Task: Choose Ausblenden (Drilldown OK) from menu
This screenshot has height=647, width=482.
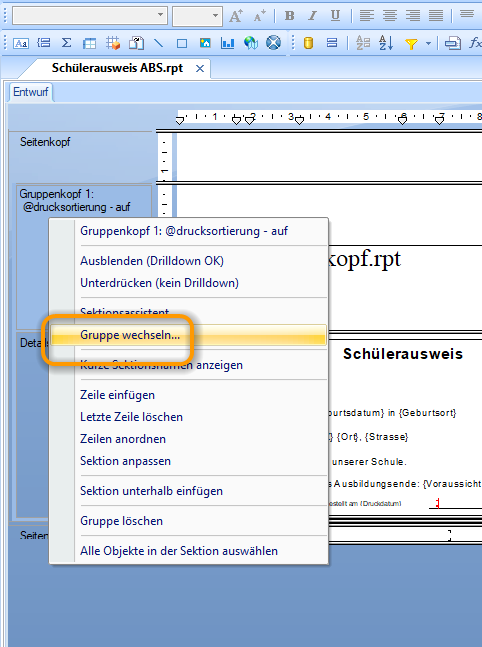Action: (152, 261)
